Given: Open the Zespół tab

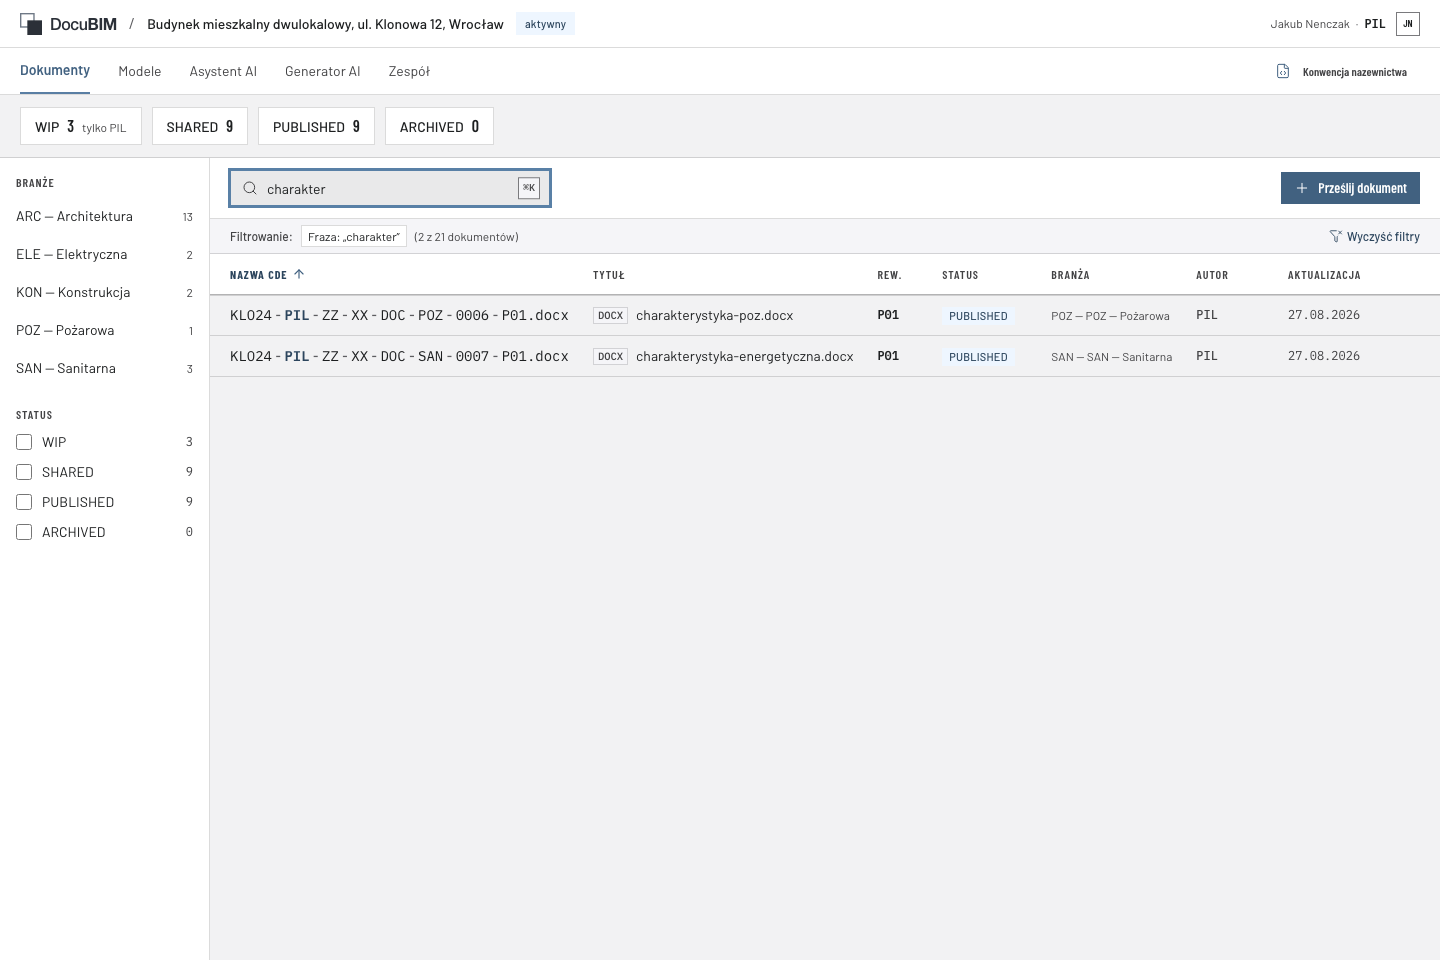Looking at the screenshot, I should pyautogui.click(x=409, y=71).
